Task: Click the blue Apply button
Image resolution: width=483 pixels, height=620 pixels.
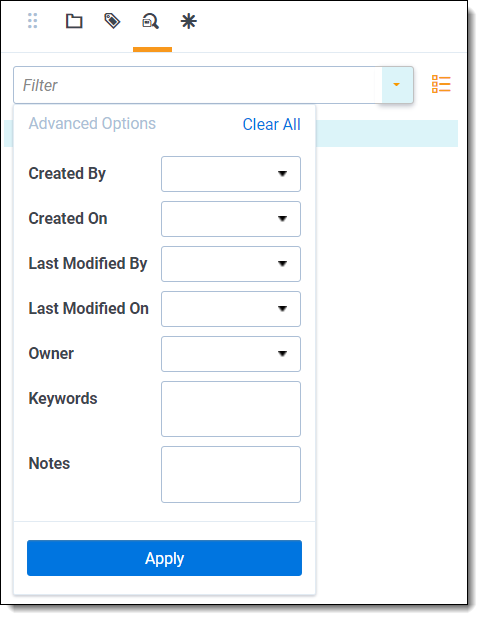Action: point(164,558)
